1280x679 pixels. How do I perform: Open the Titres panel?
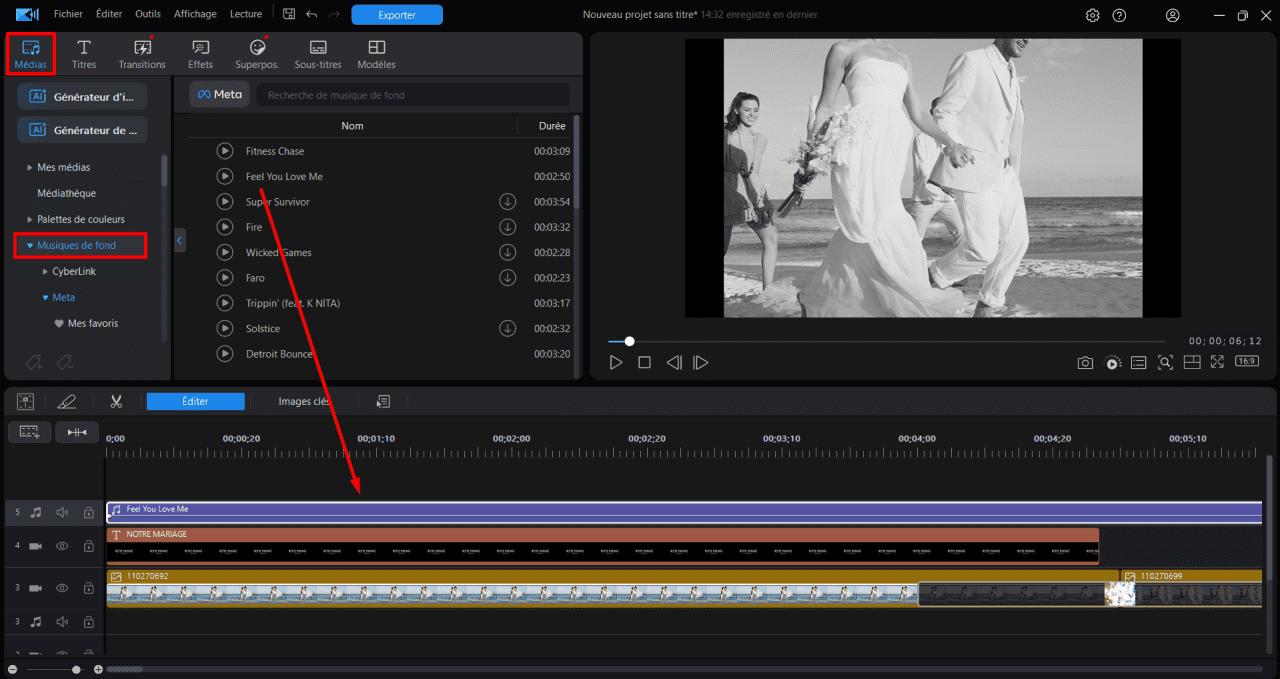[x=84, y=54]
